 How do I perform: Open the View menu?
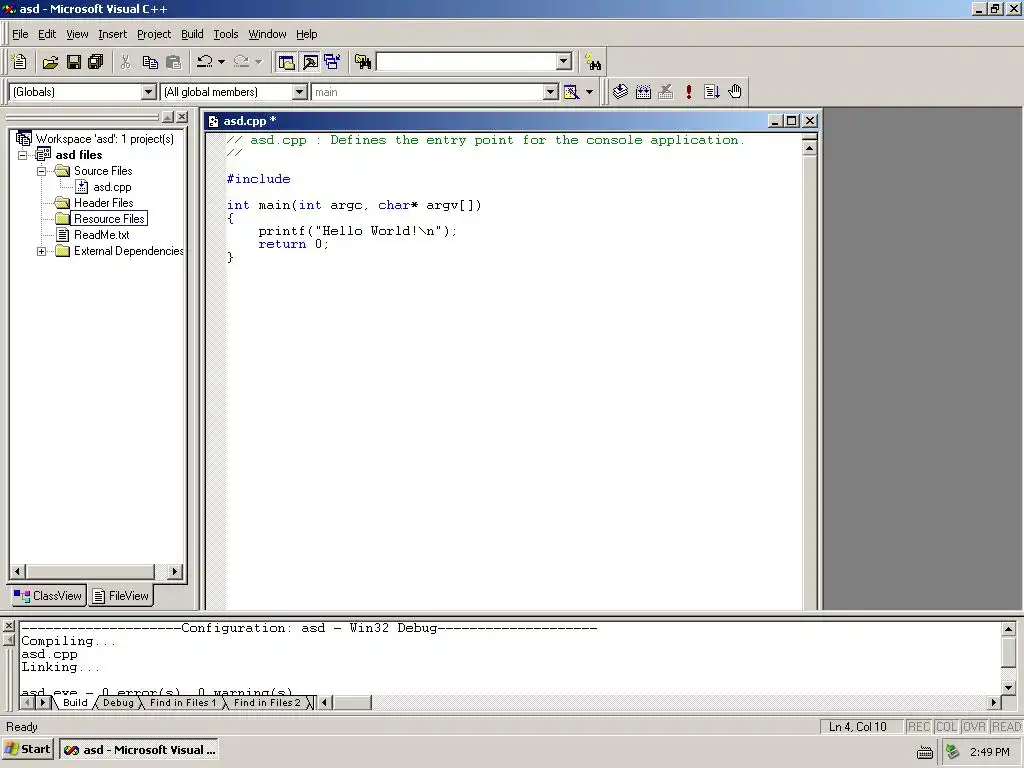(x=77, y=34)
